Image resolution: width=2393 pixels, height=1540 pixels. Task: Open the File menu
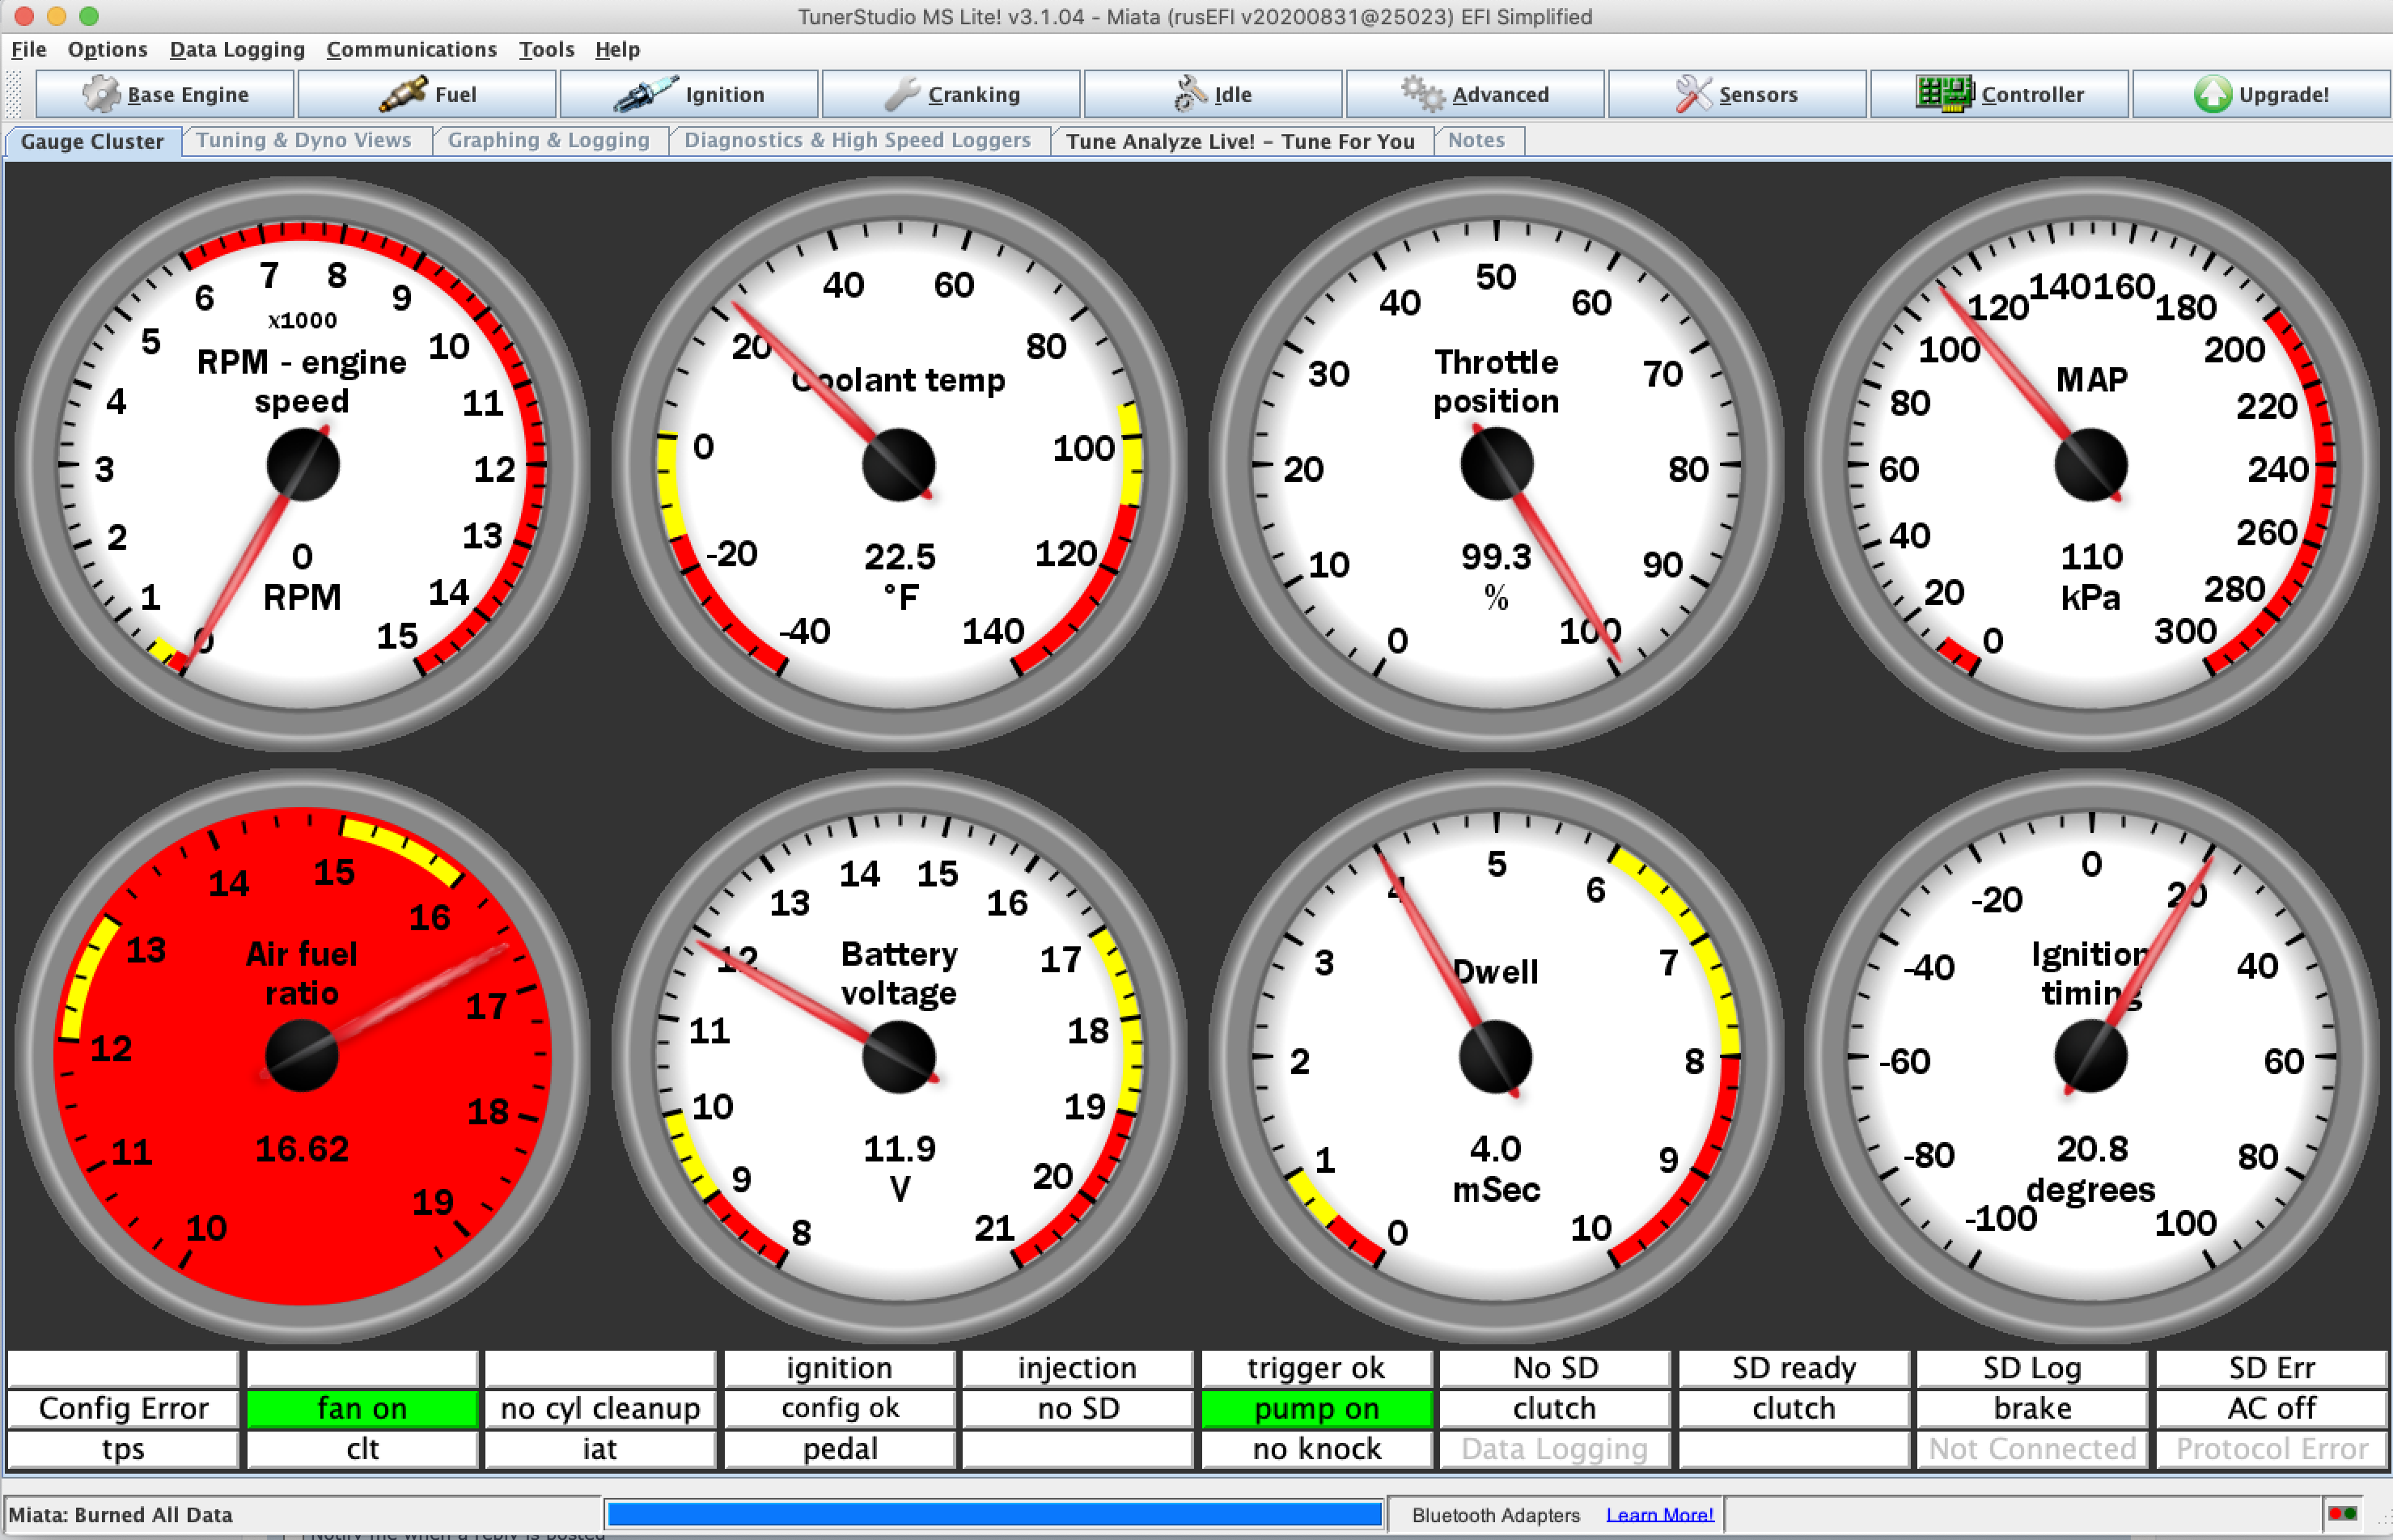(28, 49)
